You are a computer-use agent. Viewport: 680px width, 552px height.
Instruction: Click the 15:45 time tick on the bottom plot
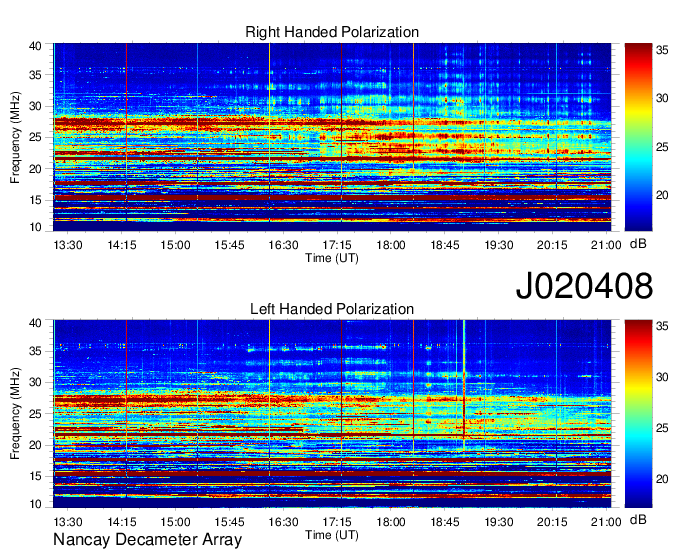(x=229, y=522)
